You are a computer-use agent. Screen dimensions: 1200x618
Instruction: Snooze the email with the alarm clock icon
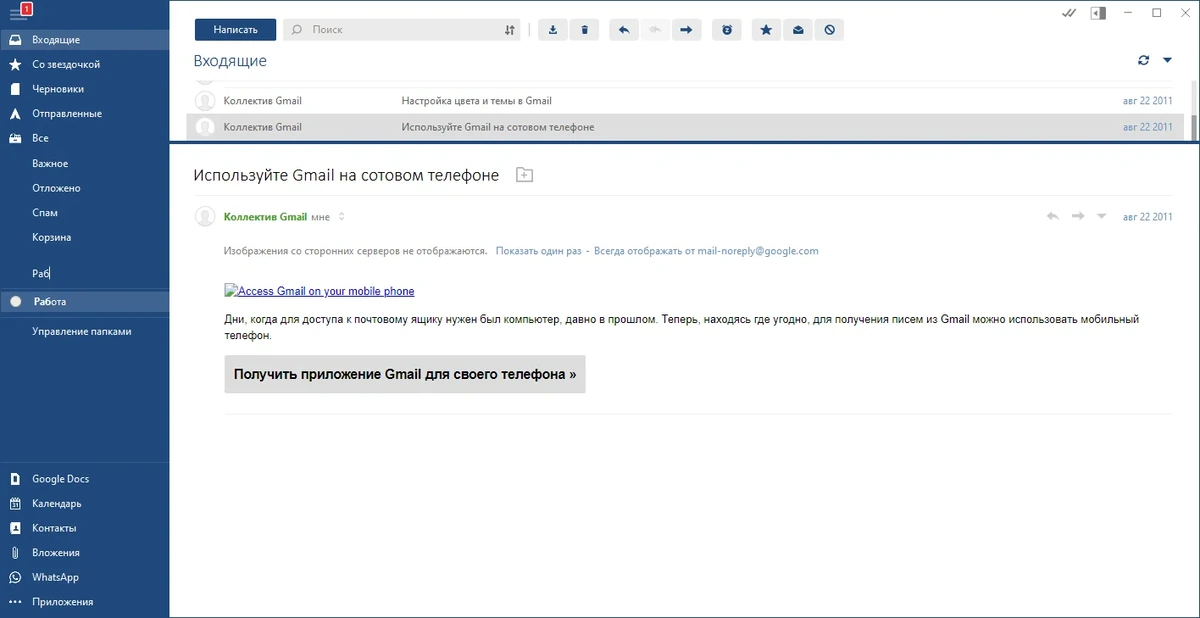727,30
